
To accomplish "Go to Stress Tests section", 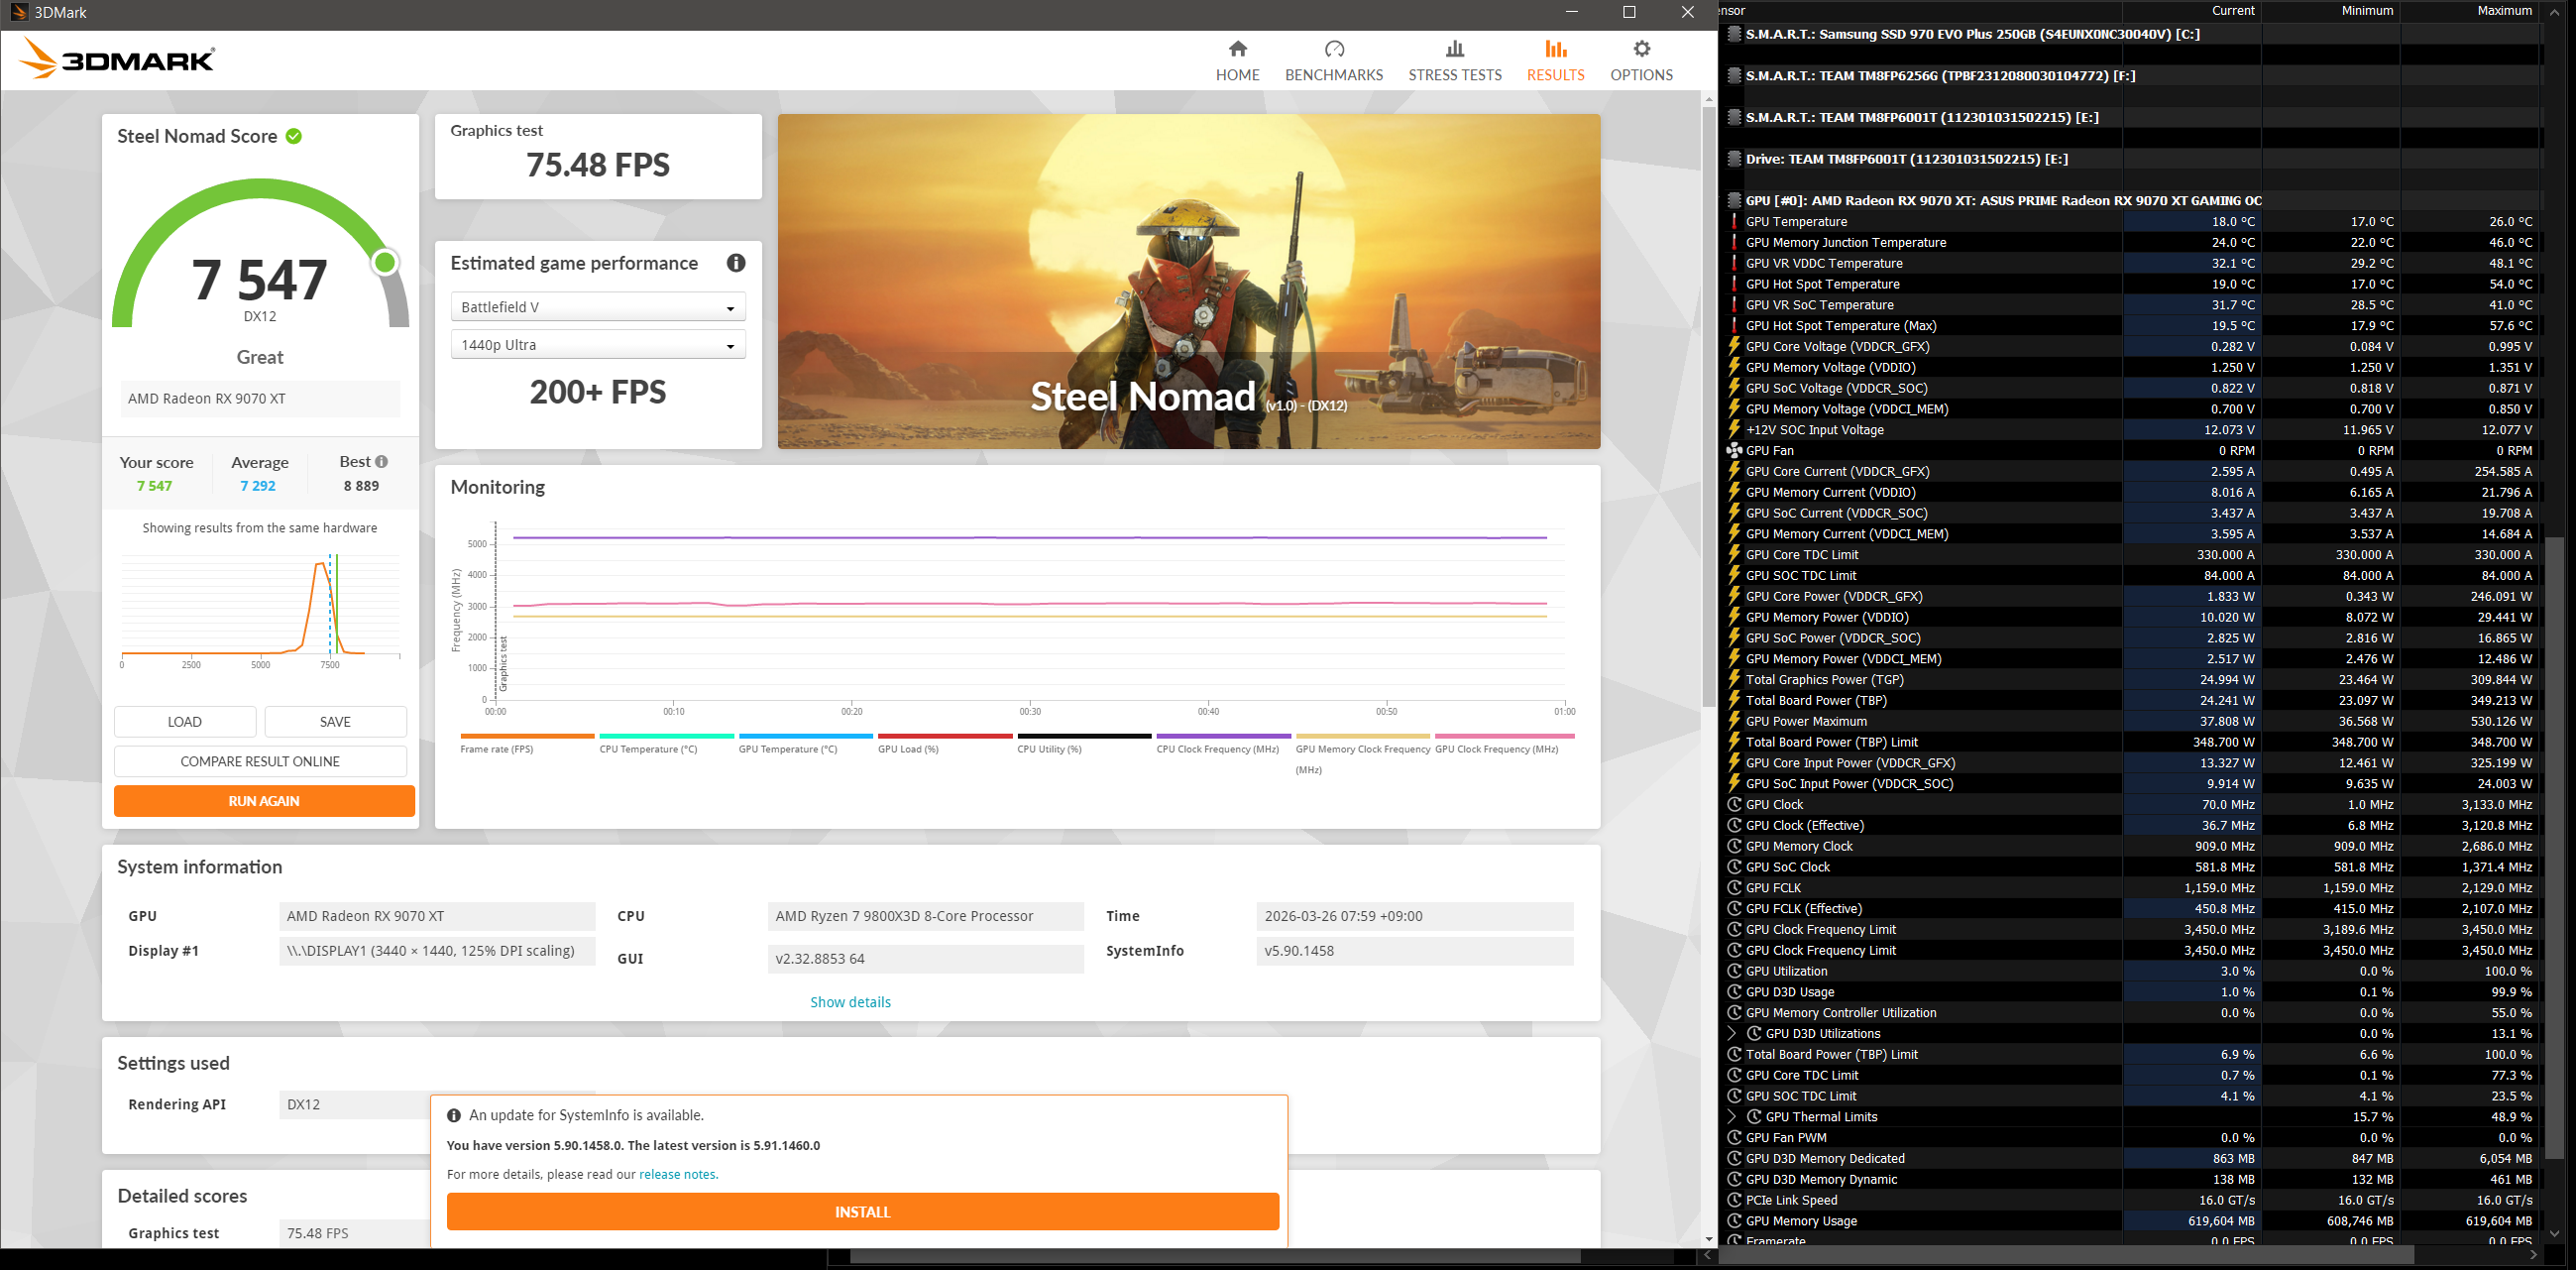I will coord(1454,60).
